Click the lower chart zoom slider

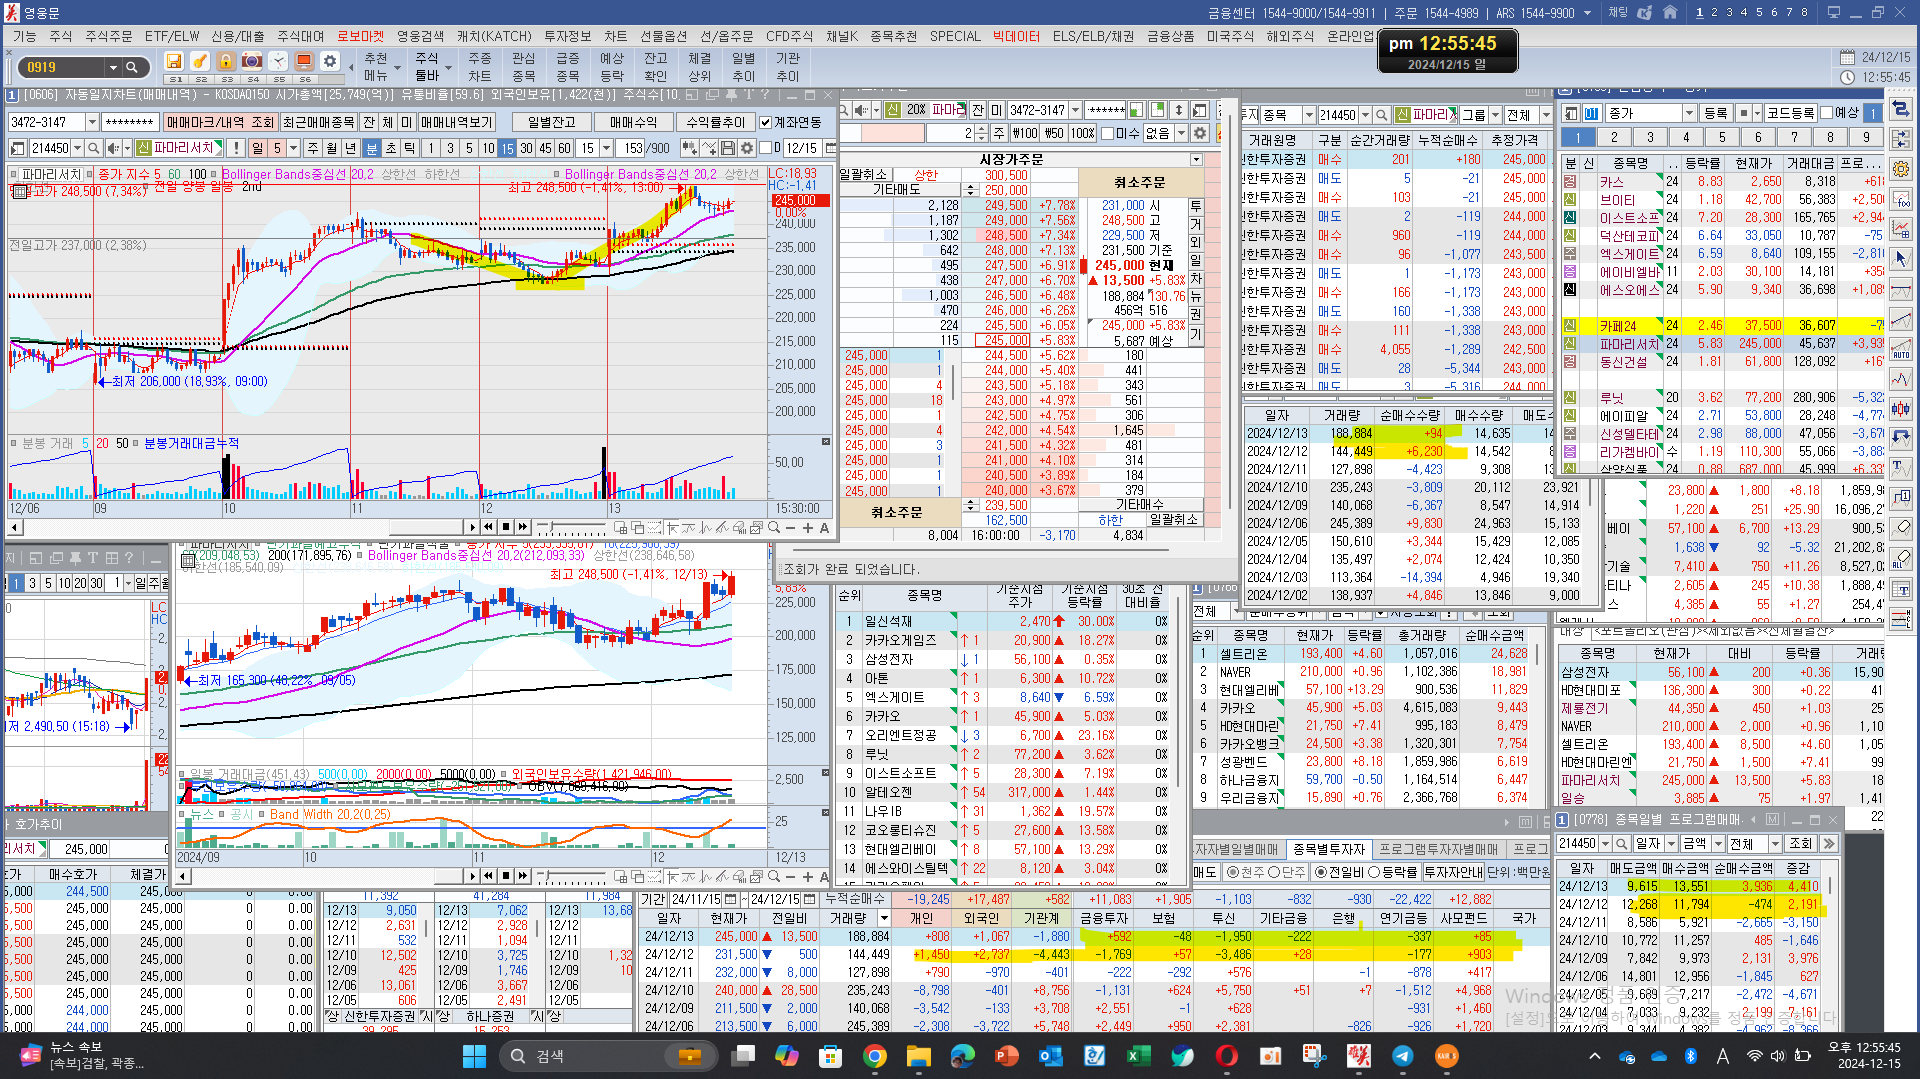click(571, 876)
